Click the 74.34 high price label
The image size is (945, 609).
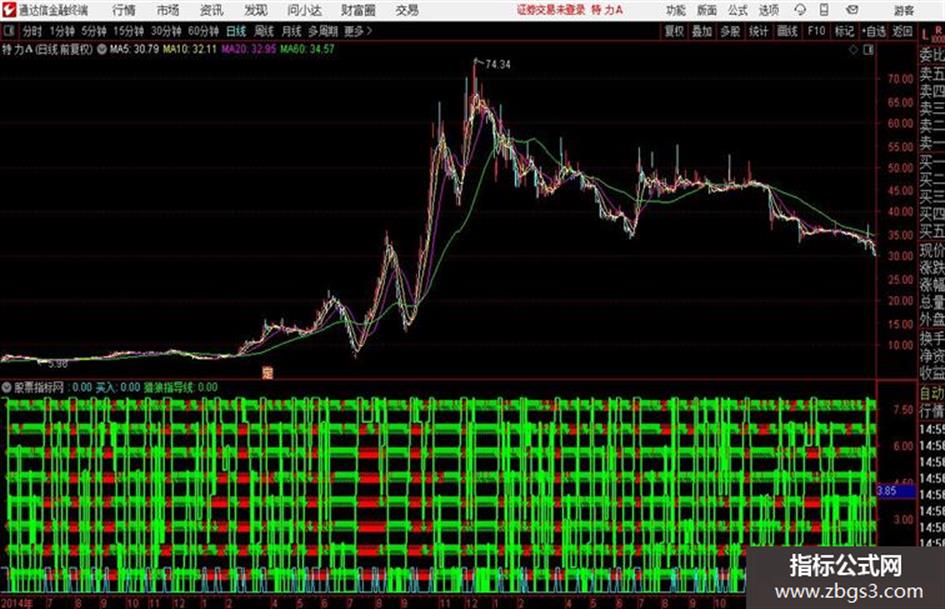pos(498,64)
